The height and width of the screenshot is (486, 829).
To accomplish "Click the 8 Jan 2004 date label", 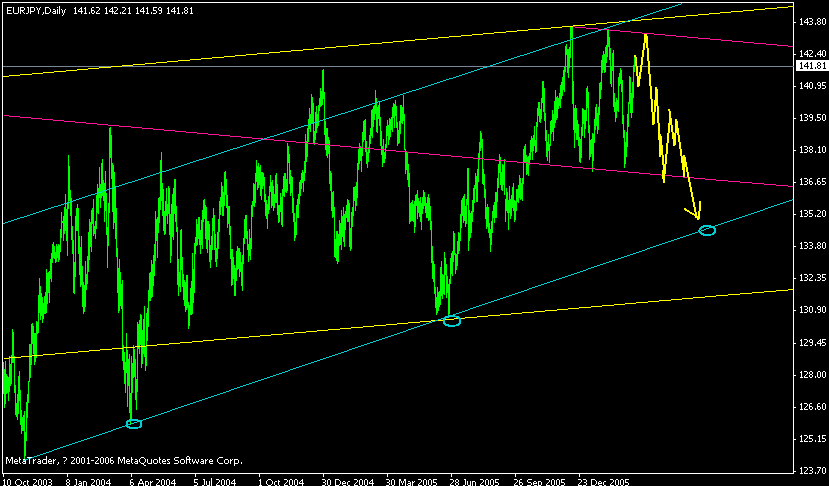I will click(x=88, y=481).
